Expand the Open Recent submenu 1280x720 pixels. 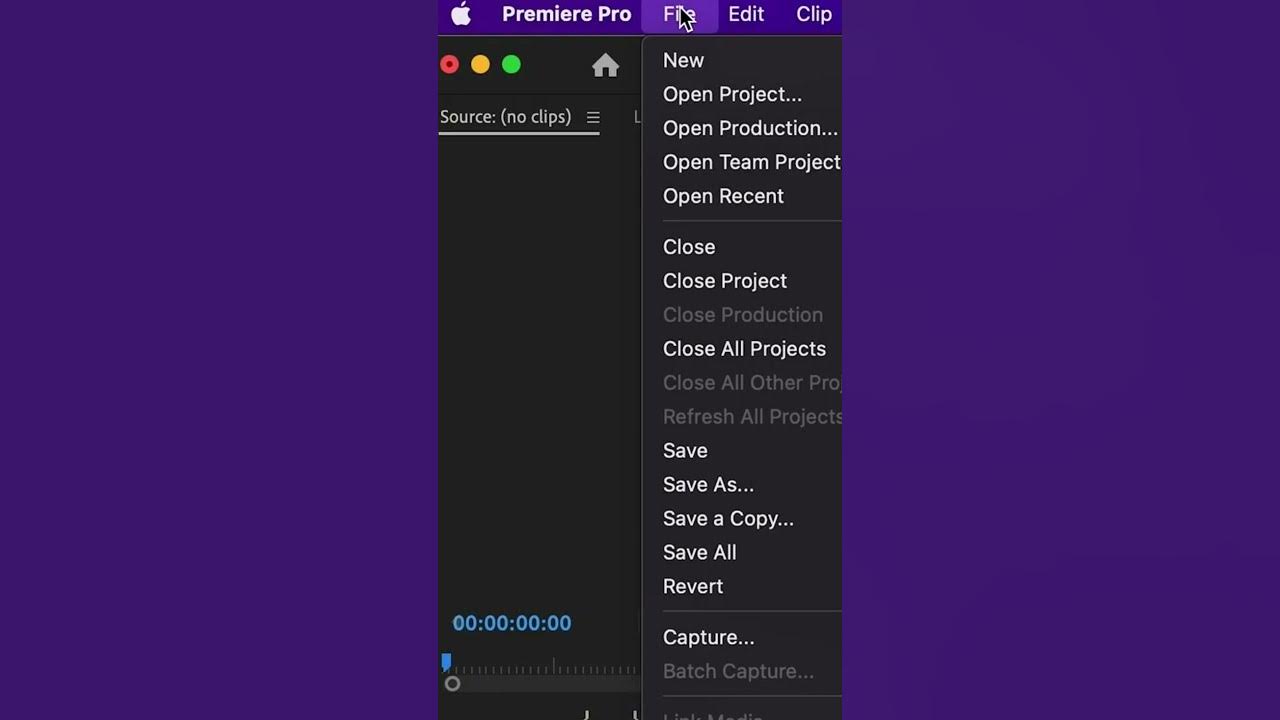coord(723,196)
